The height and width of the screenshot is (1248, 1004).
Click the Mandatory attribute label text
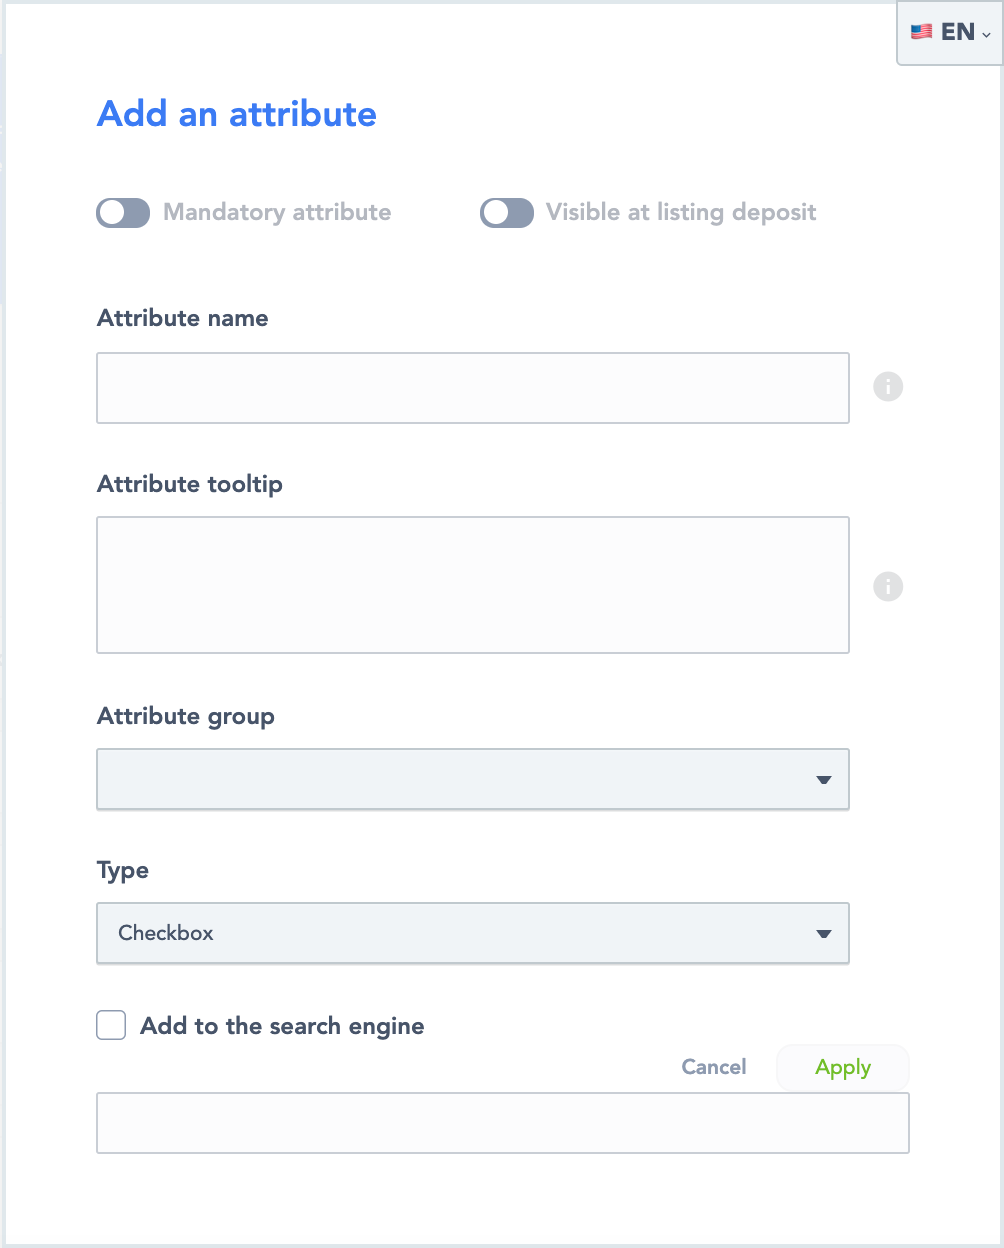click(277, 213)
